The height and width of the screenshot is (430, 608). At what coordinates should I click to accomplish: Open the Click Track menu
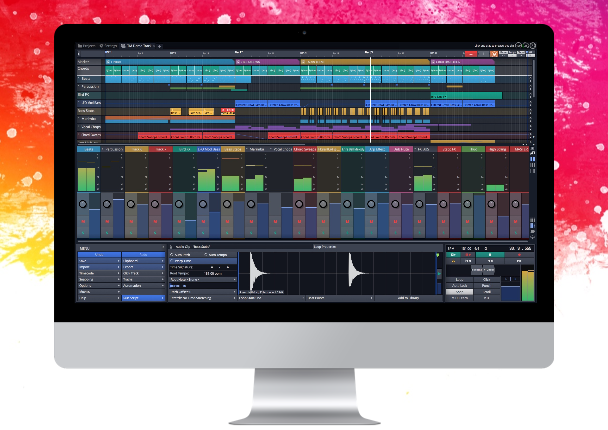pyautogui.click(x=143, y=273)
